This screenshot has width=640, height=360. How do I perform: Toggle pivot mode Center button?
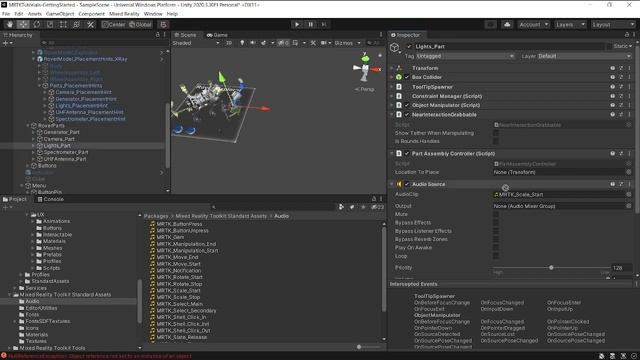113,24
